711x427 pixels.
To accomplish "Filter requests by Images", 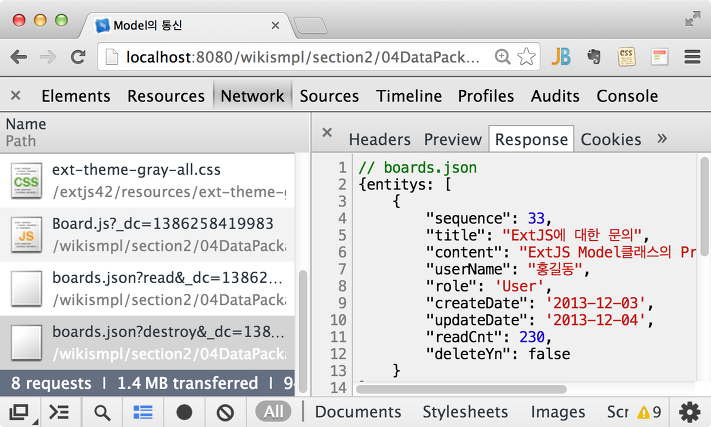I will click(x=558, y=412).
